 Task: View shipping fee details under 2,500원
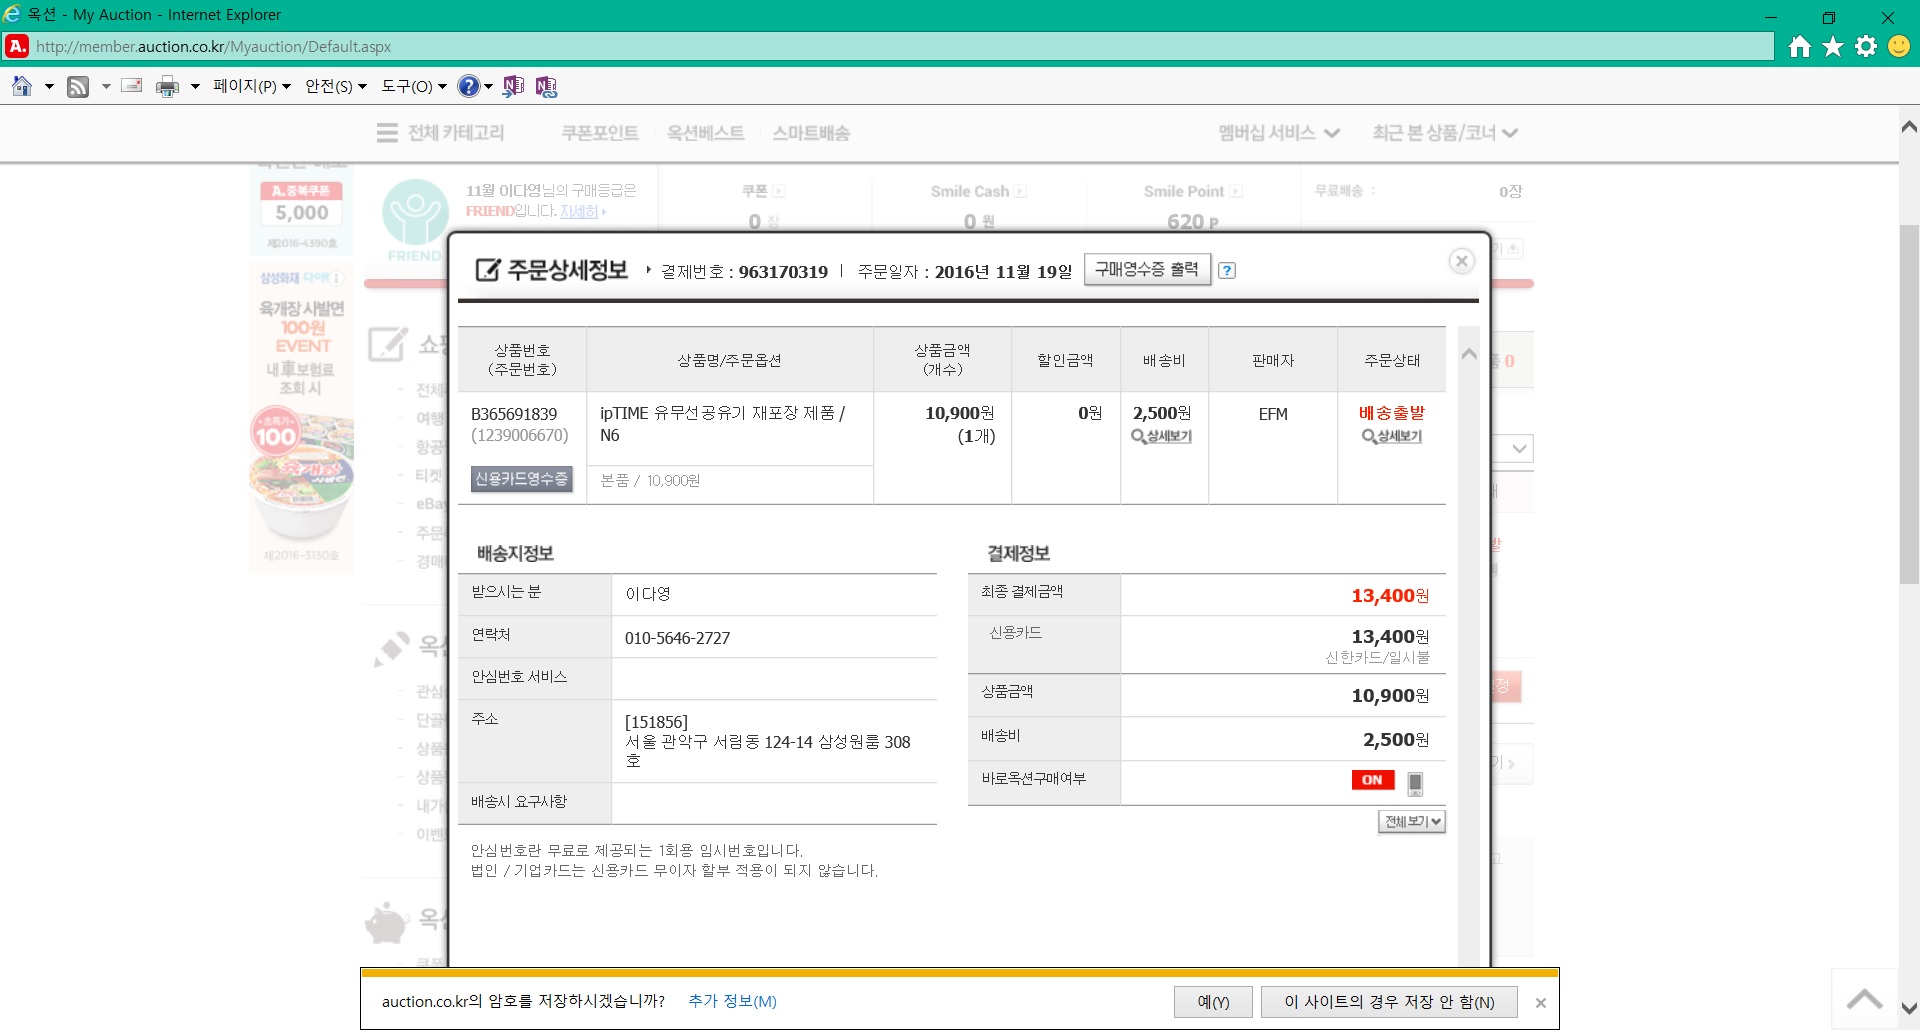(x=1162, y=436)
